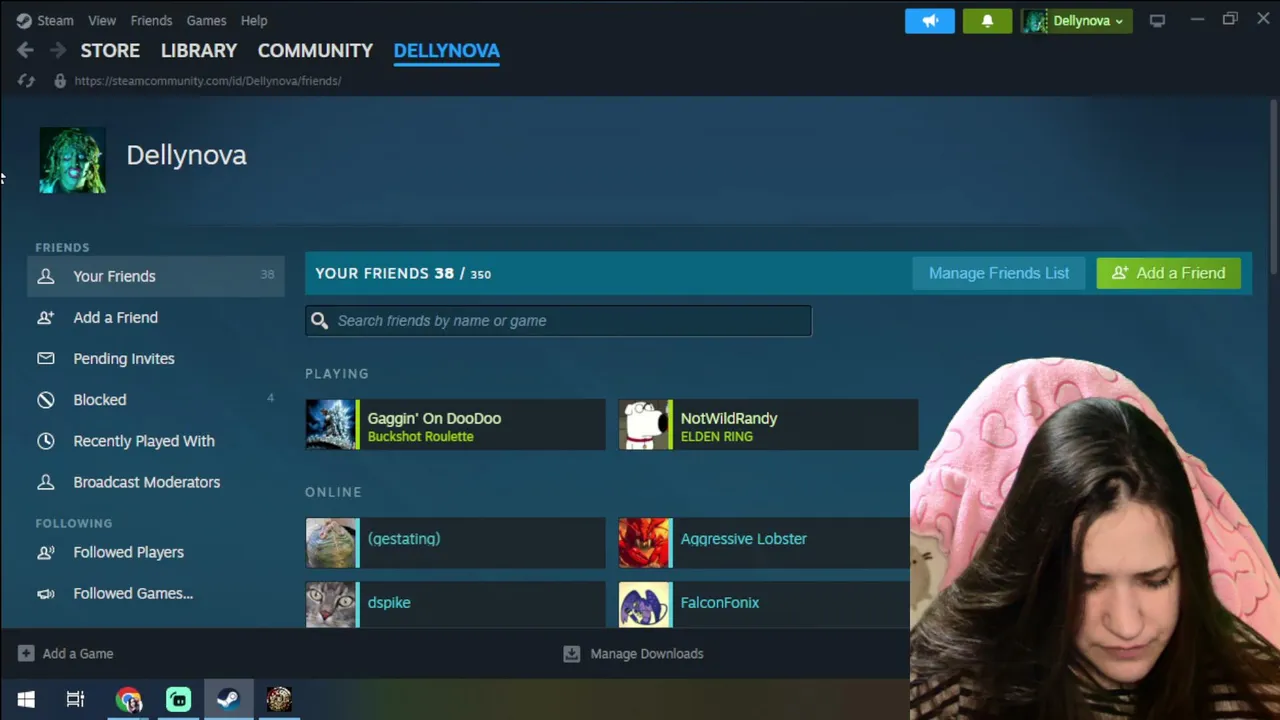Switch to the COMMUNITY tab

pos(315,50)
